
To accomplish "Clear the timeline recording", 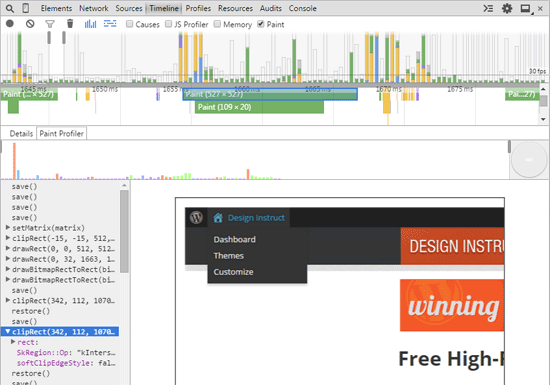I will tap(30, 23).
